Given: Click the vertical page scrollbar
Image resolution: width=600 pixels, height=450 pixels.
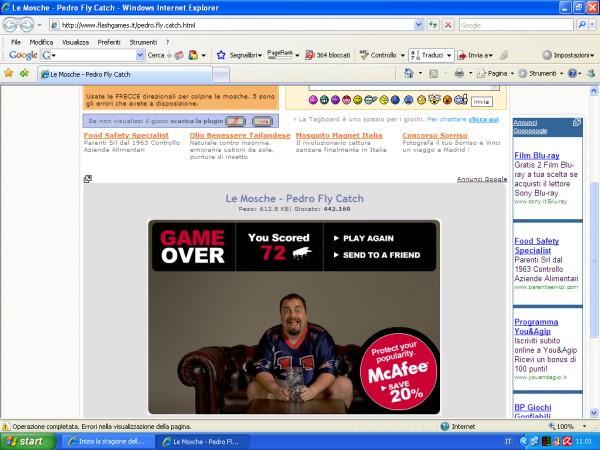Looking at the screenshot, I should (594, 260).
